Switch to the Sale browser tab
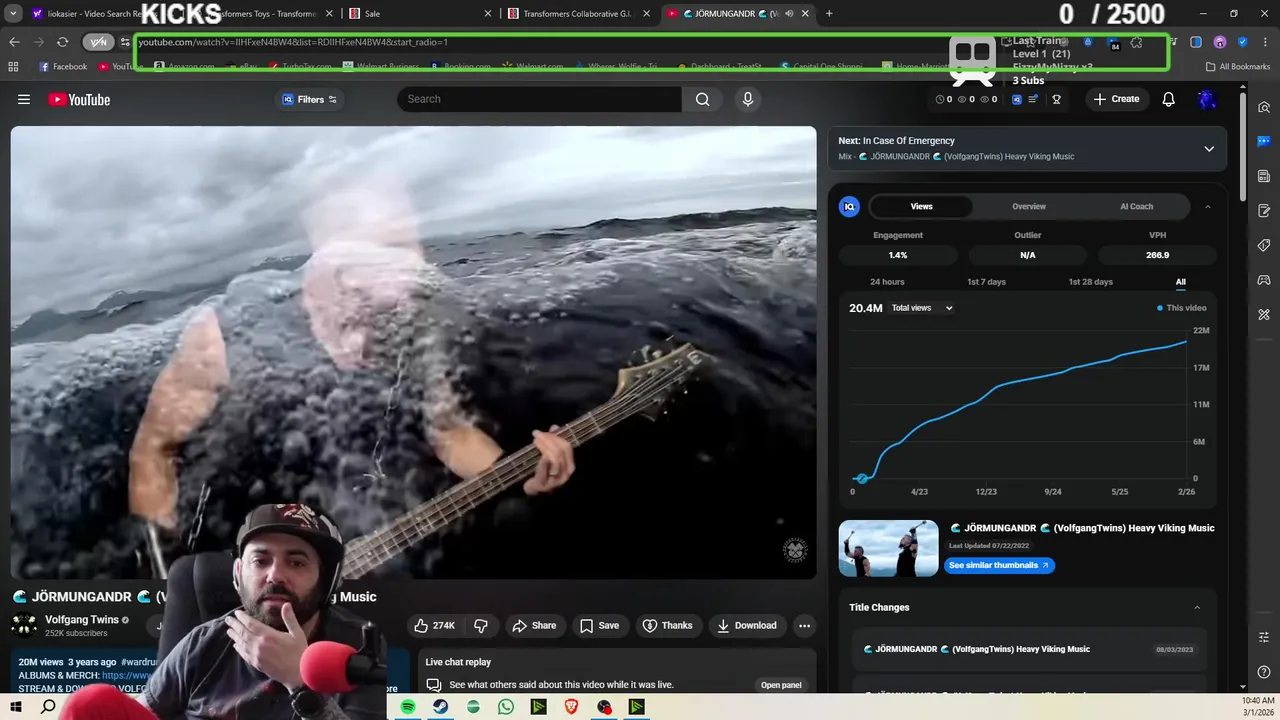This screenshot has width=1280, height=720. [x=418, y=14]
